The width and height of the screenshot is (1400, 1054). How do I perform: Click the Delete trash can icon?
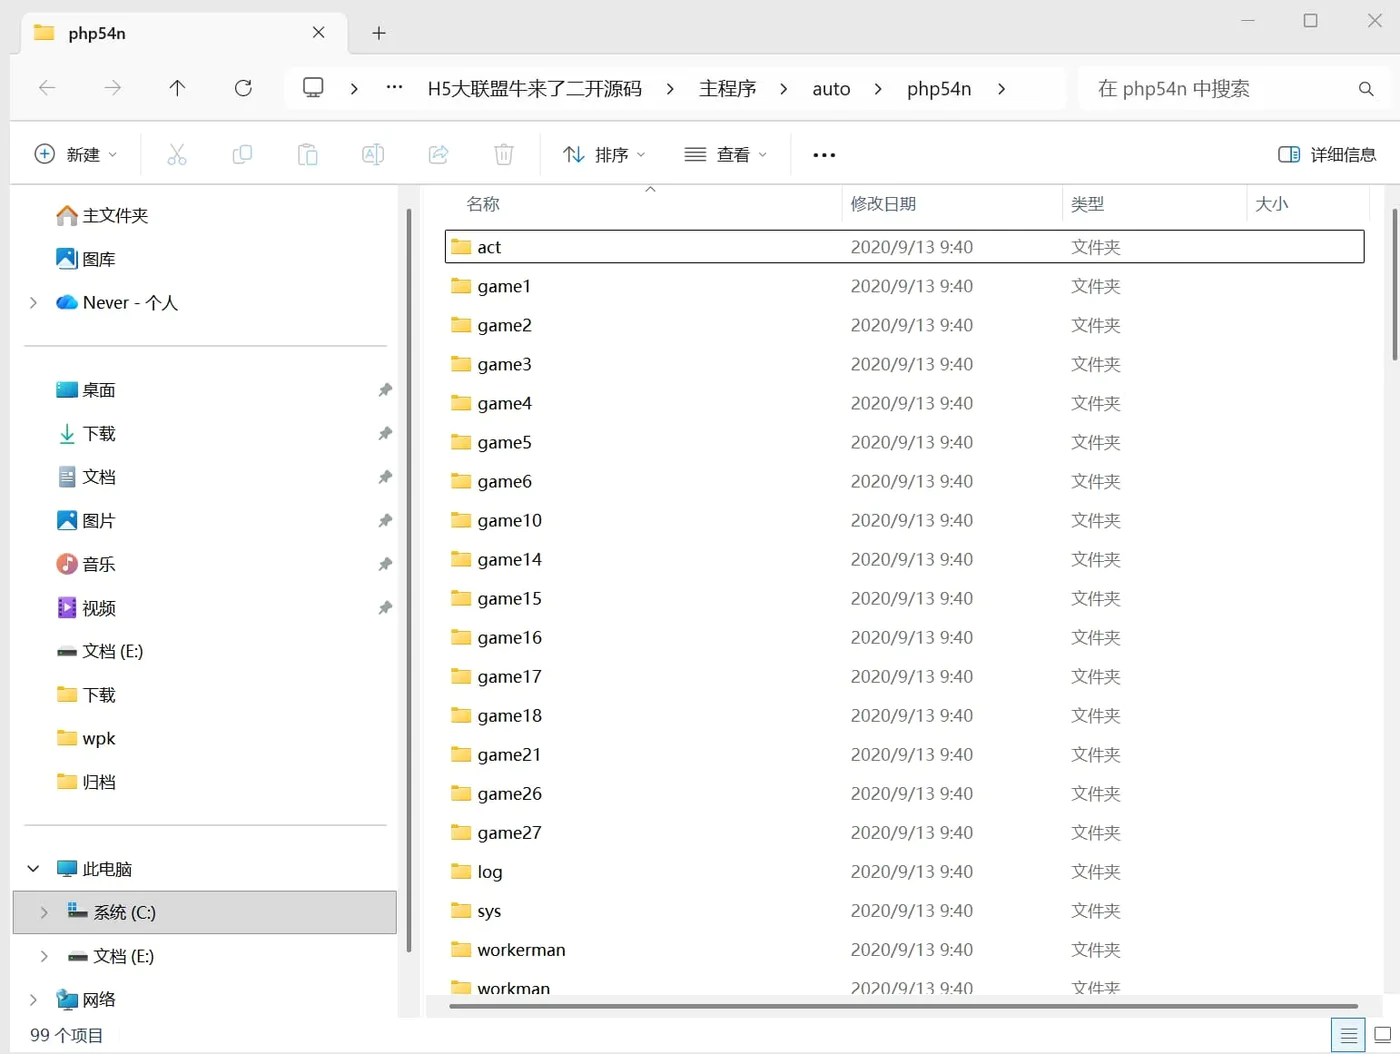504,154
